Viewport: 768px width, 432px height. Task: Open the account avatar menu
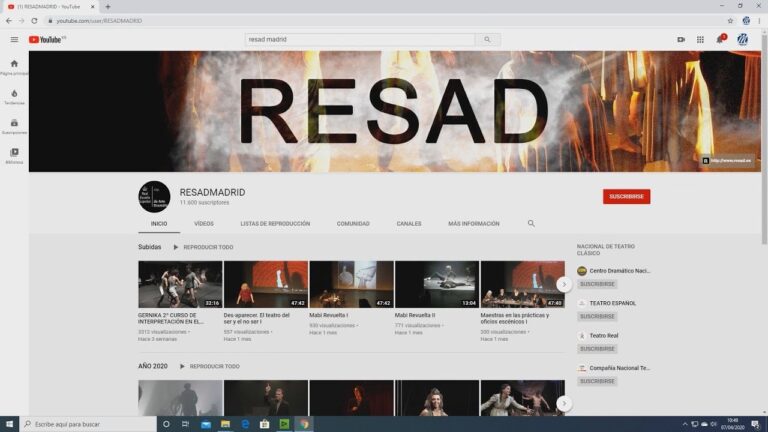(743, 40)
